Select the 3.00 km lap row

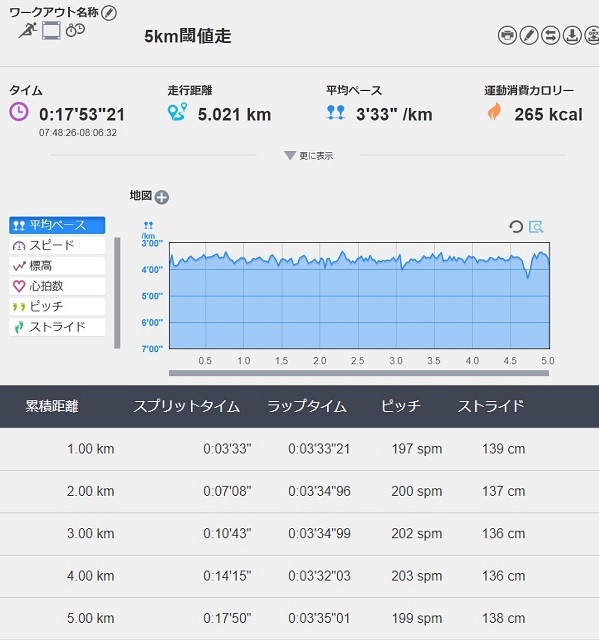300,534
